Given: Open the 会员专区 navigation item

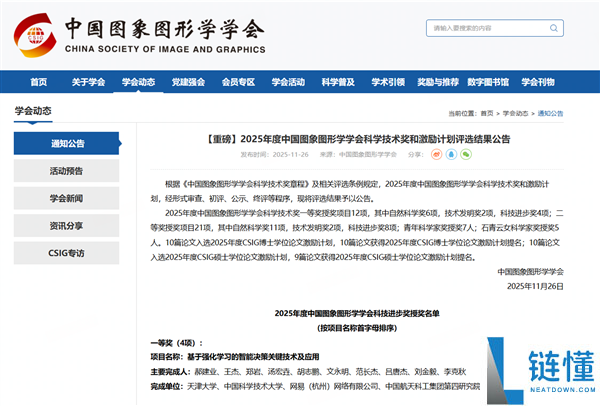Looking at the screenshot, I should click(x=238, y=82).
